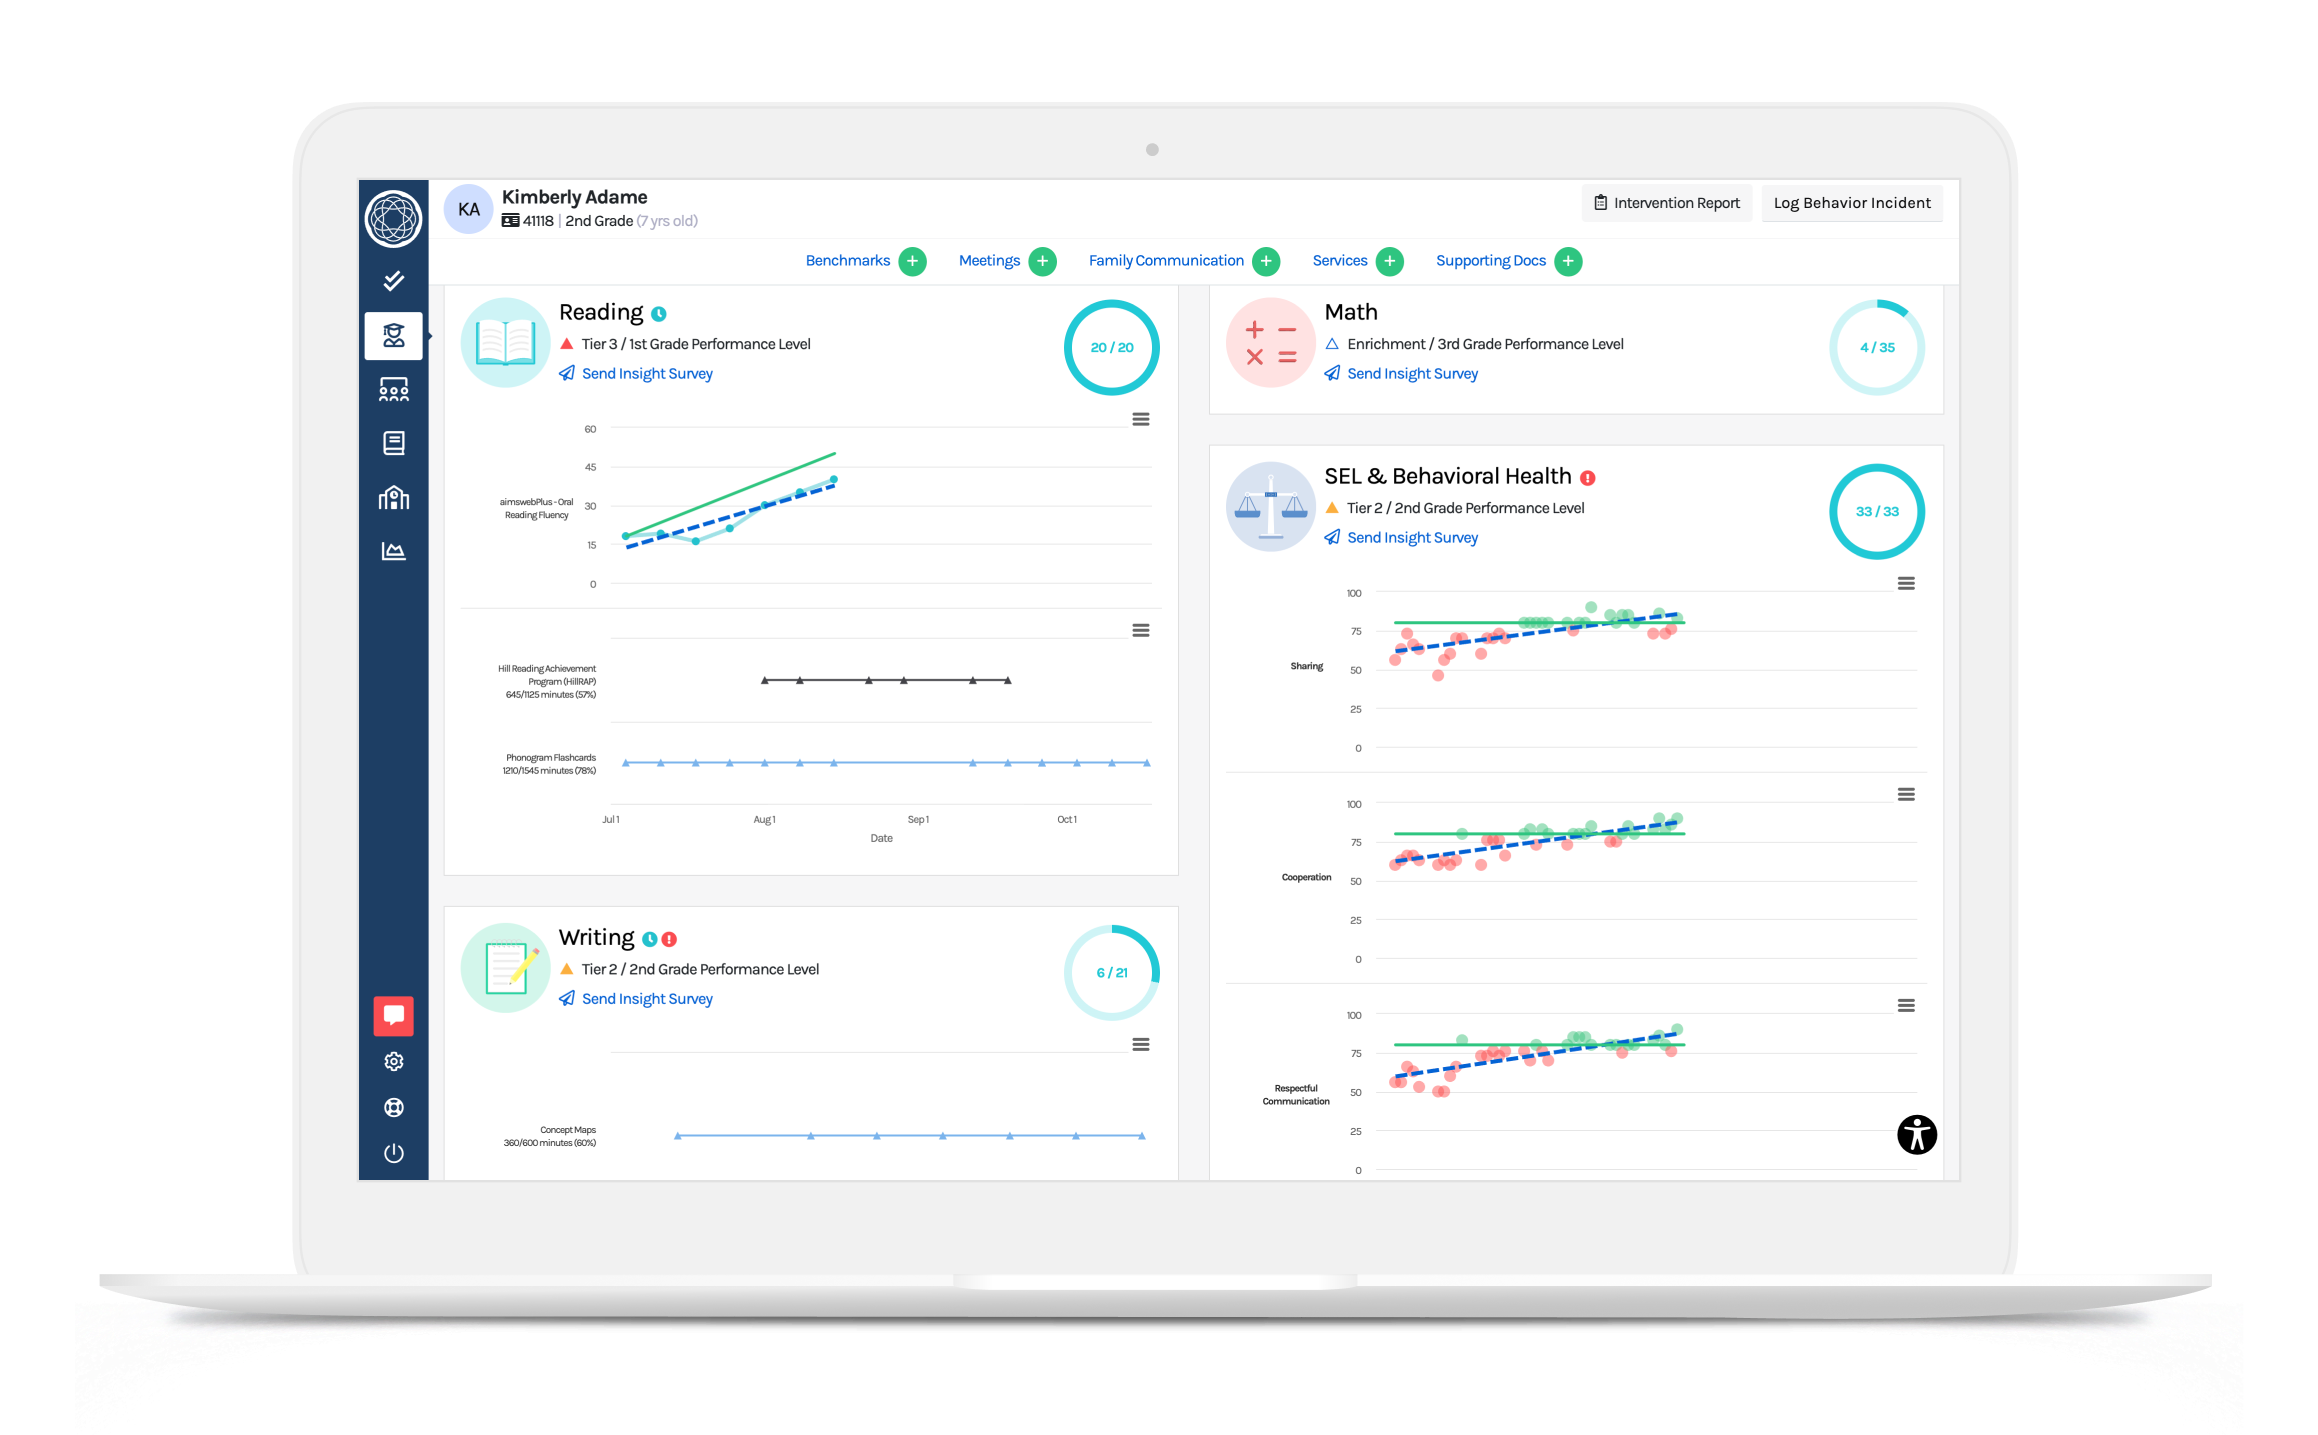Toggle add button next to Meetings tab
The height and width of the screenshot is (1435, 2318).
point(1041,262)
